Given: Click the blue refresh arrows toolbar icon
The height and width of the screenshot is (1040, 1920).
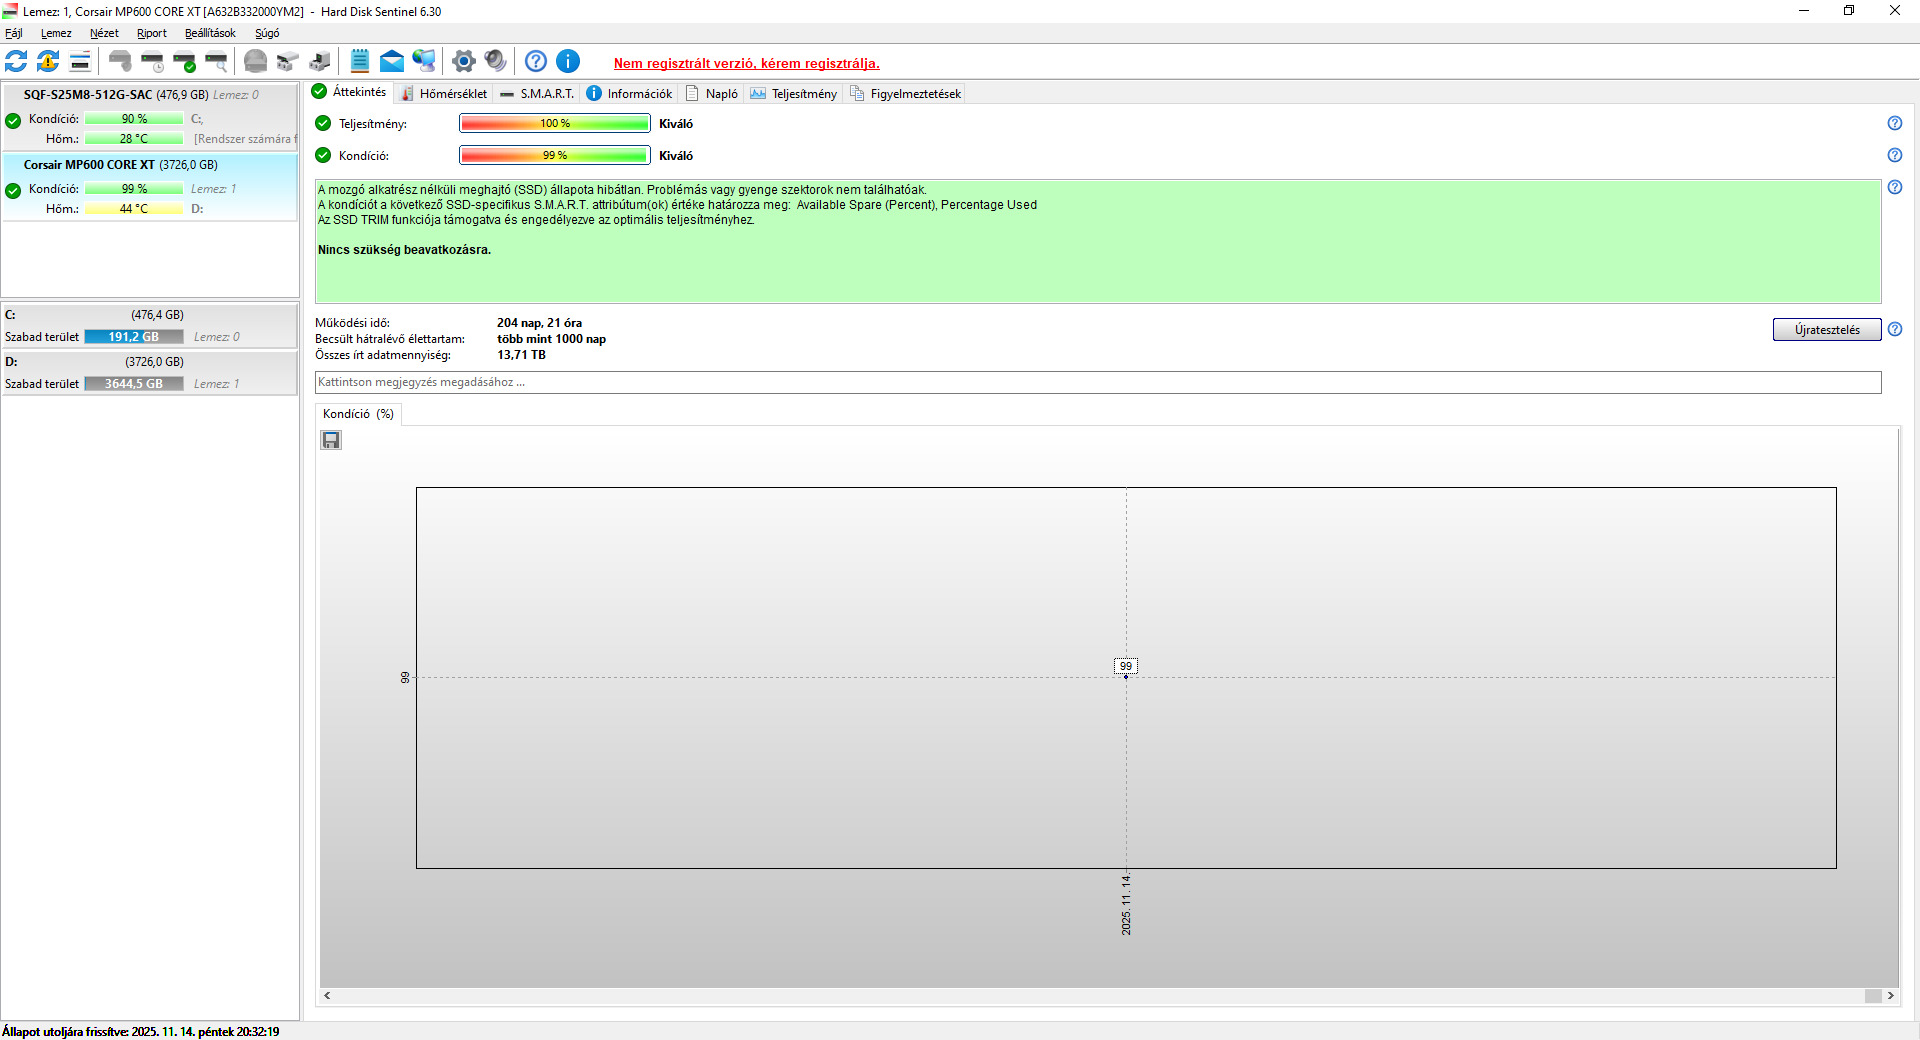Looking at the screenshot, I should click(x=16, y=61).
